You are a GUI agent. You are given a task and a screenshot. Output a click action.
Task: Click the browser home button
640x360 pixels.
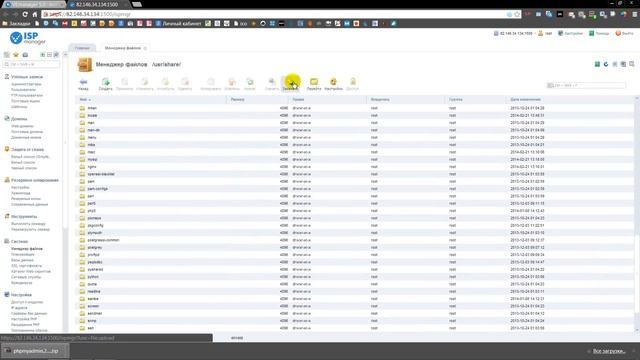pyautogui.click(x=35, y=14)
